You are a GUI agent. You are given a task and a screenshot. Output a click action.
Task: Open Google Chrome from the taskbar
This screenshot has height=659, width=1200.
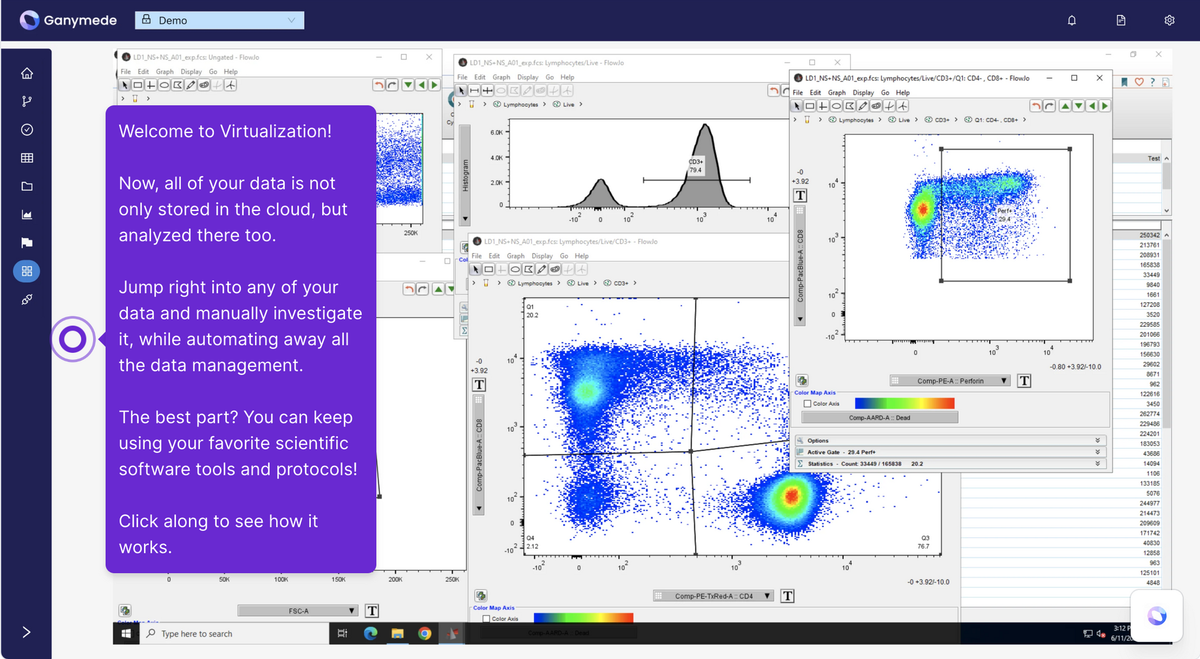coord(427,633)
